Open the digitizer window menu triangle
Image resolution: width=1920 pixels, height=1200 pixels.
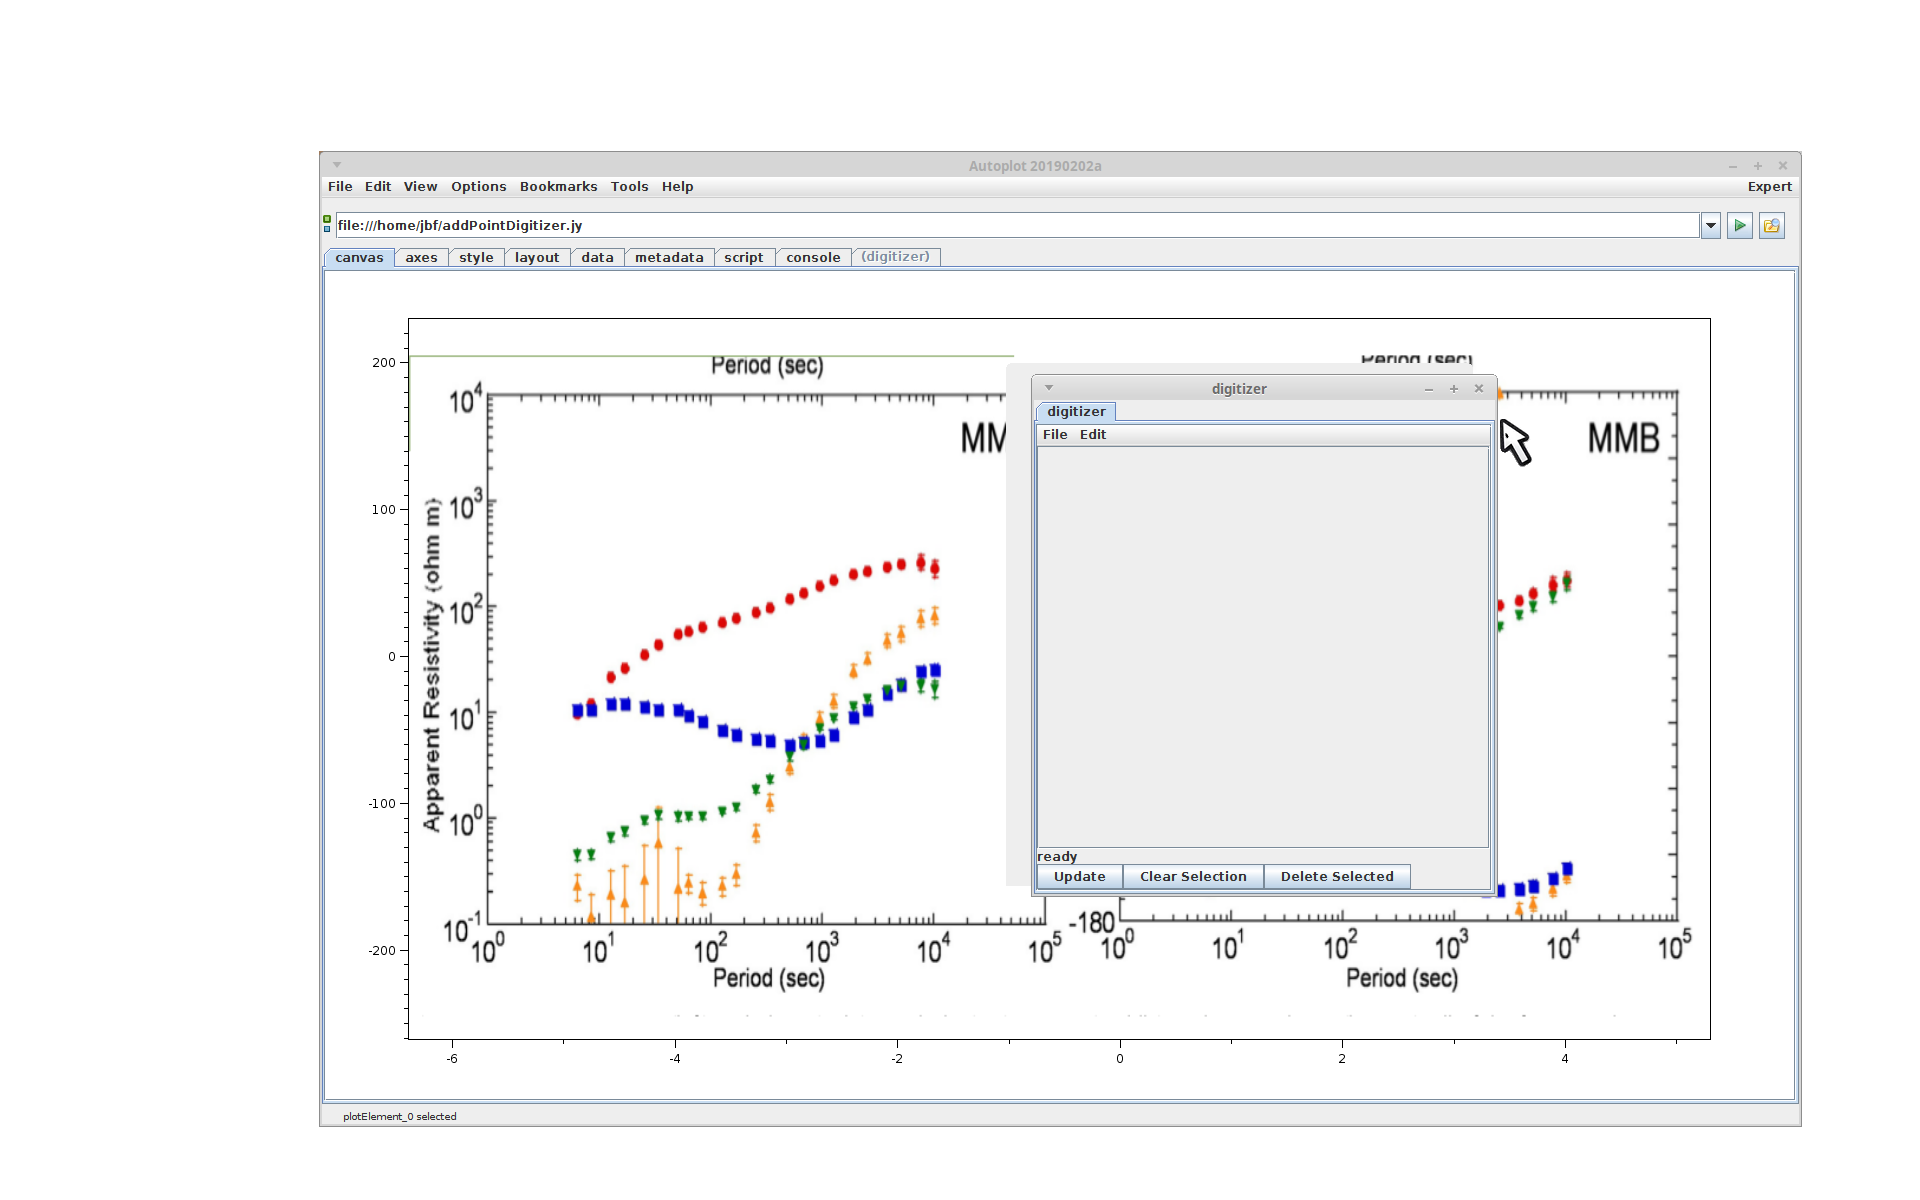1049,388
